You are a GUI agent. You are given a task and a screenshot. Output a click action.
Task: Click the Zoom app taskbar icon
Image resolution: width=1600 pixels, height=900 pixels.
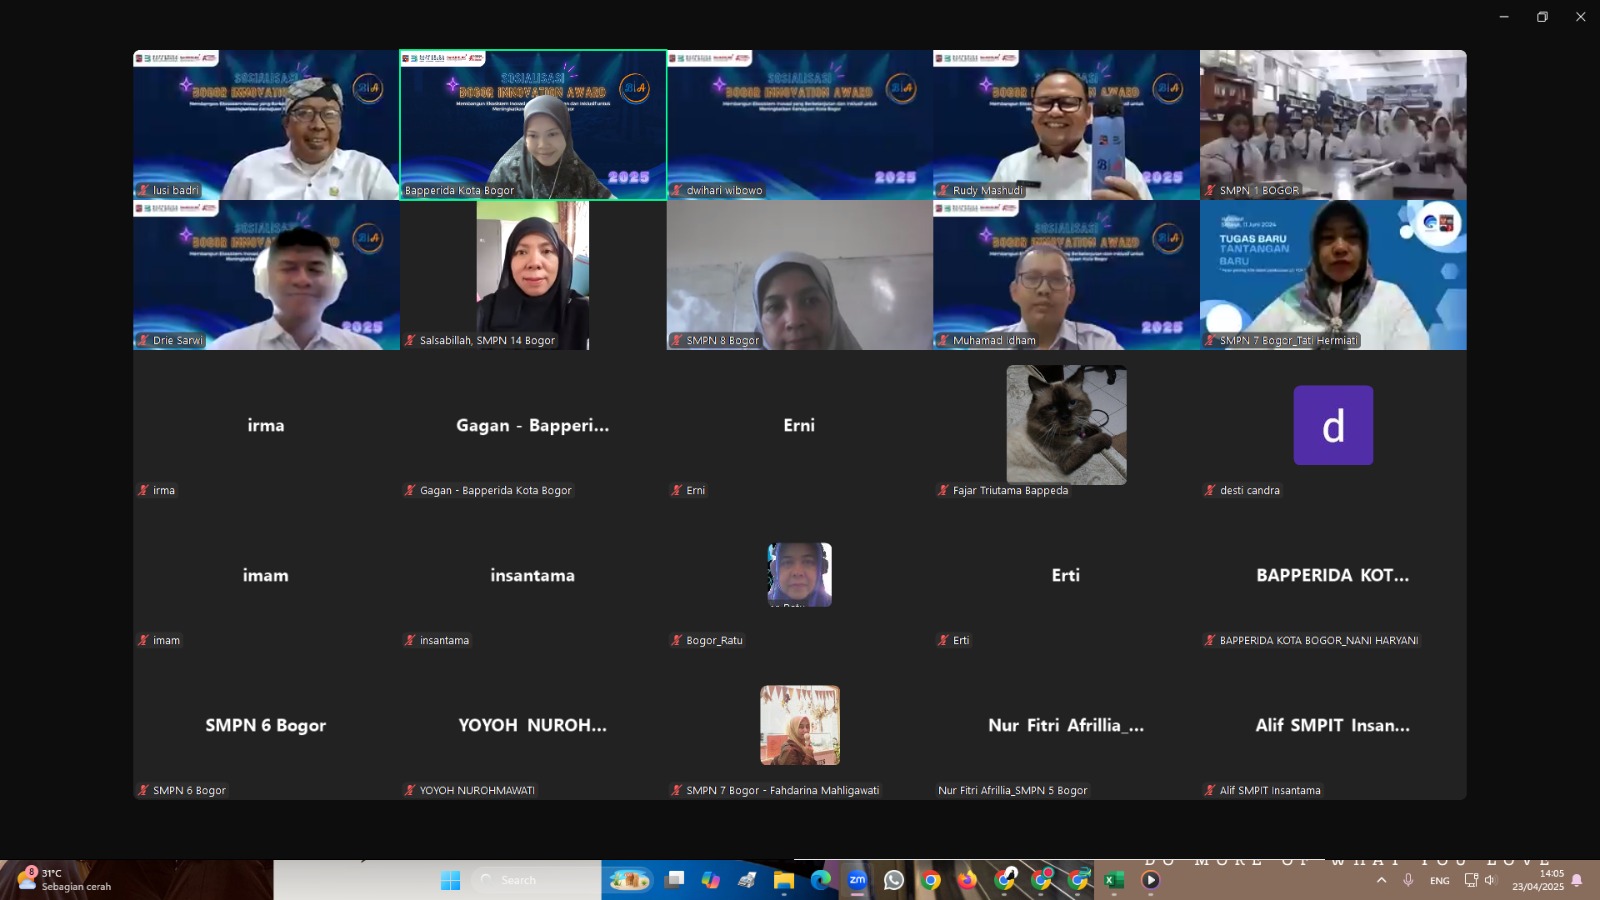[857, 880]
